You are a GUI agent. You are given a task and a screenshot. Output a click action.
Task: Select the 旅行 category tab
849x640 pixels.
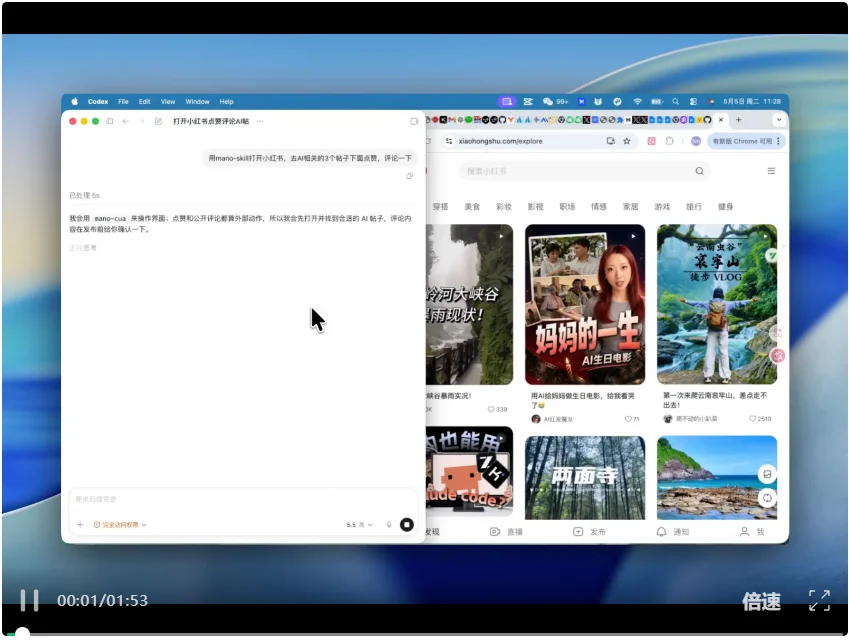pyautogui.click(x=694, y=206)
